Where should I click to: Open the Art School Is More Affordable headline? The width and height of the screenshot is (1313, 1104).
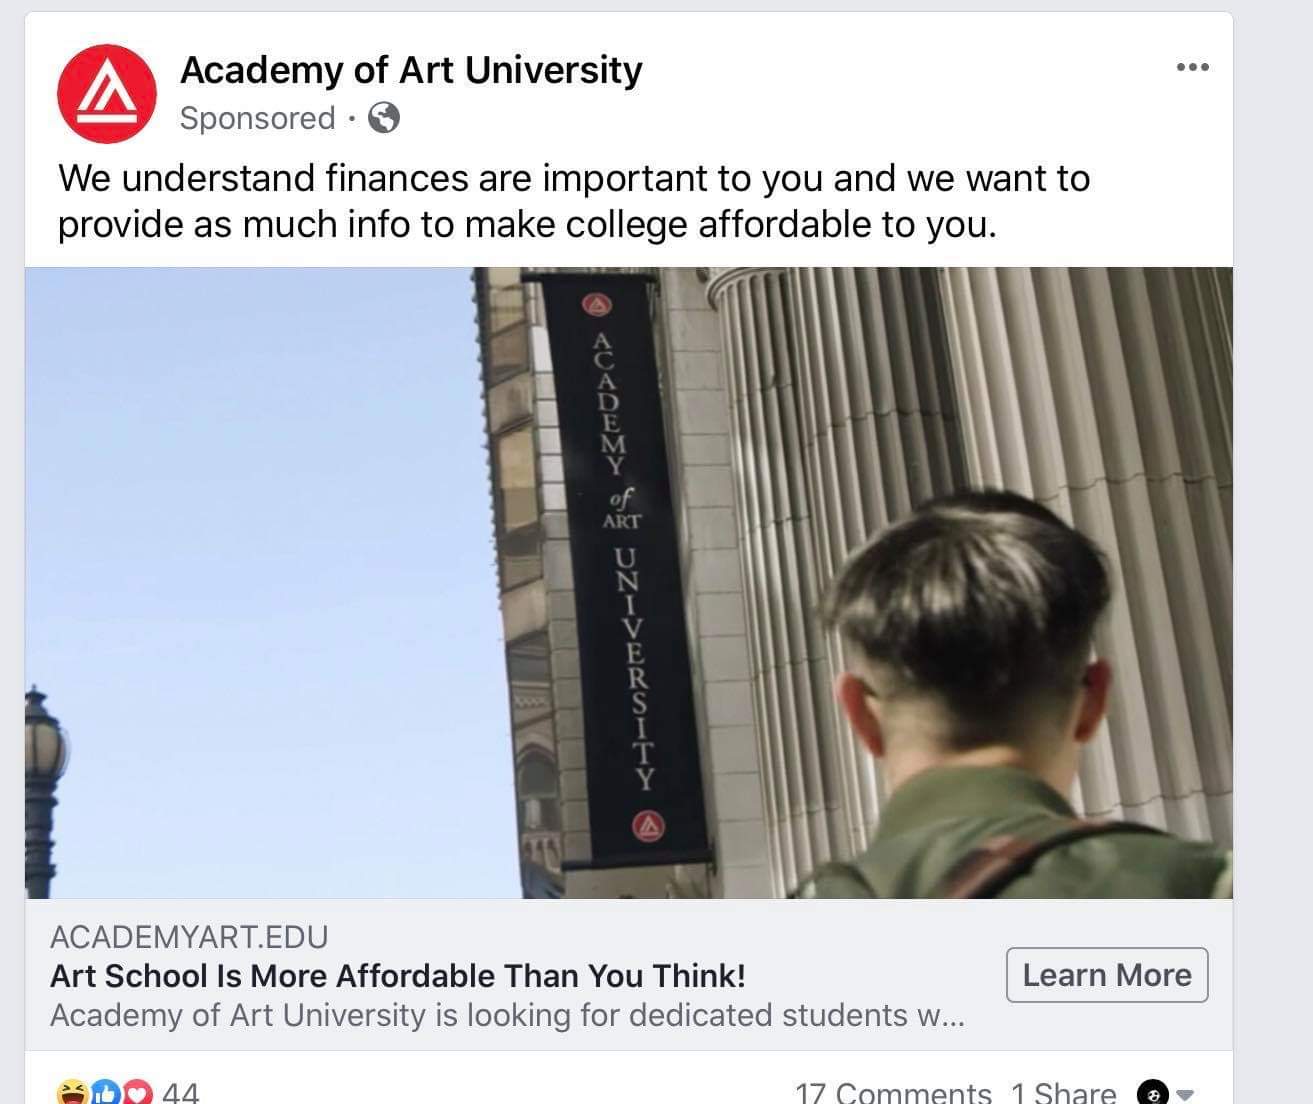pyautogui.click(x=398, y=976)
